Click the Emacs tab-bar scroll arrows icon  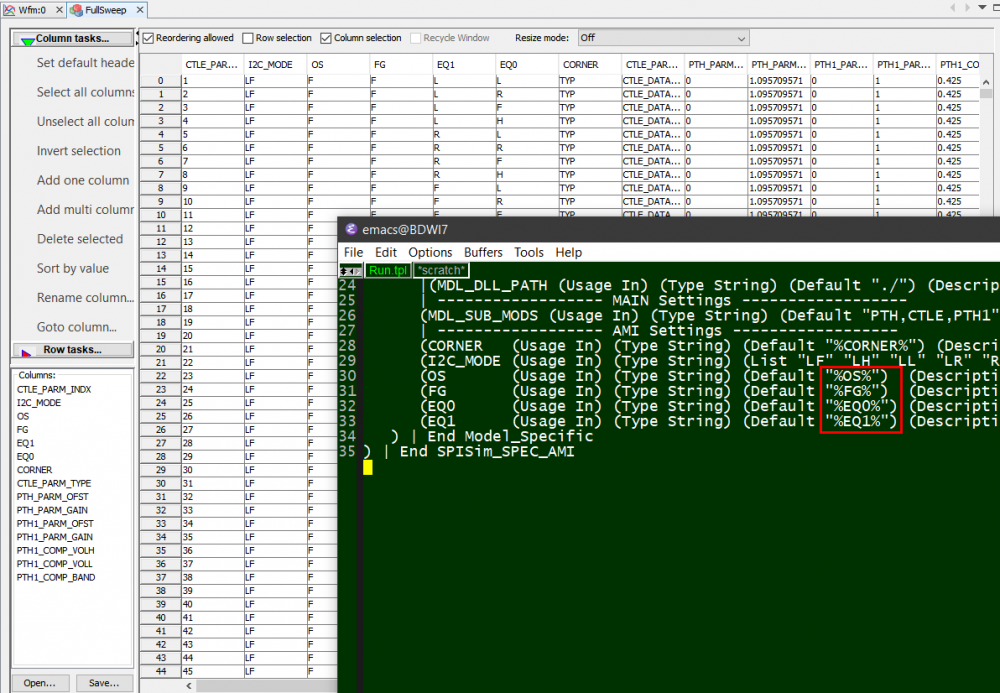[x=351, y=270]
